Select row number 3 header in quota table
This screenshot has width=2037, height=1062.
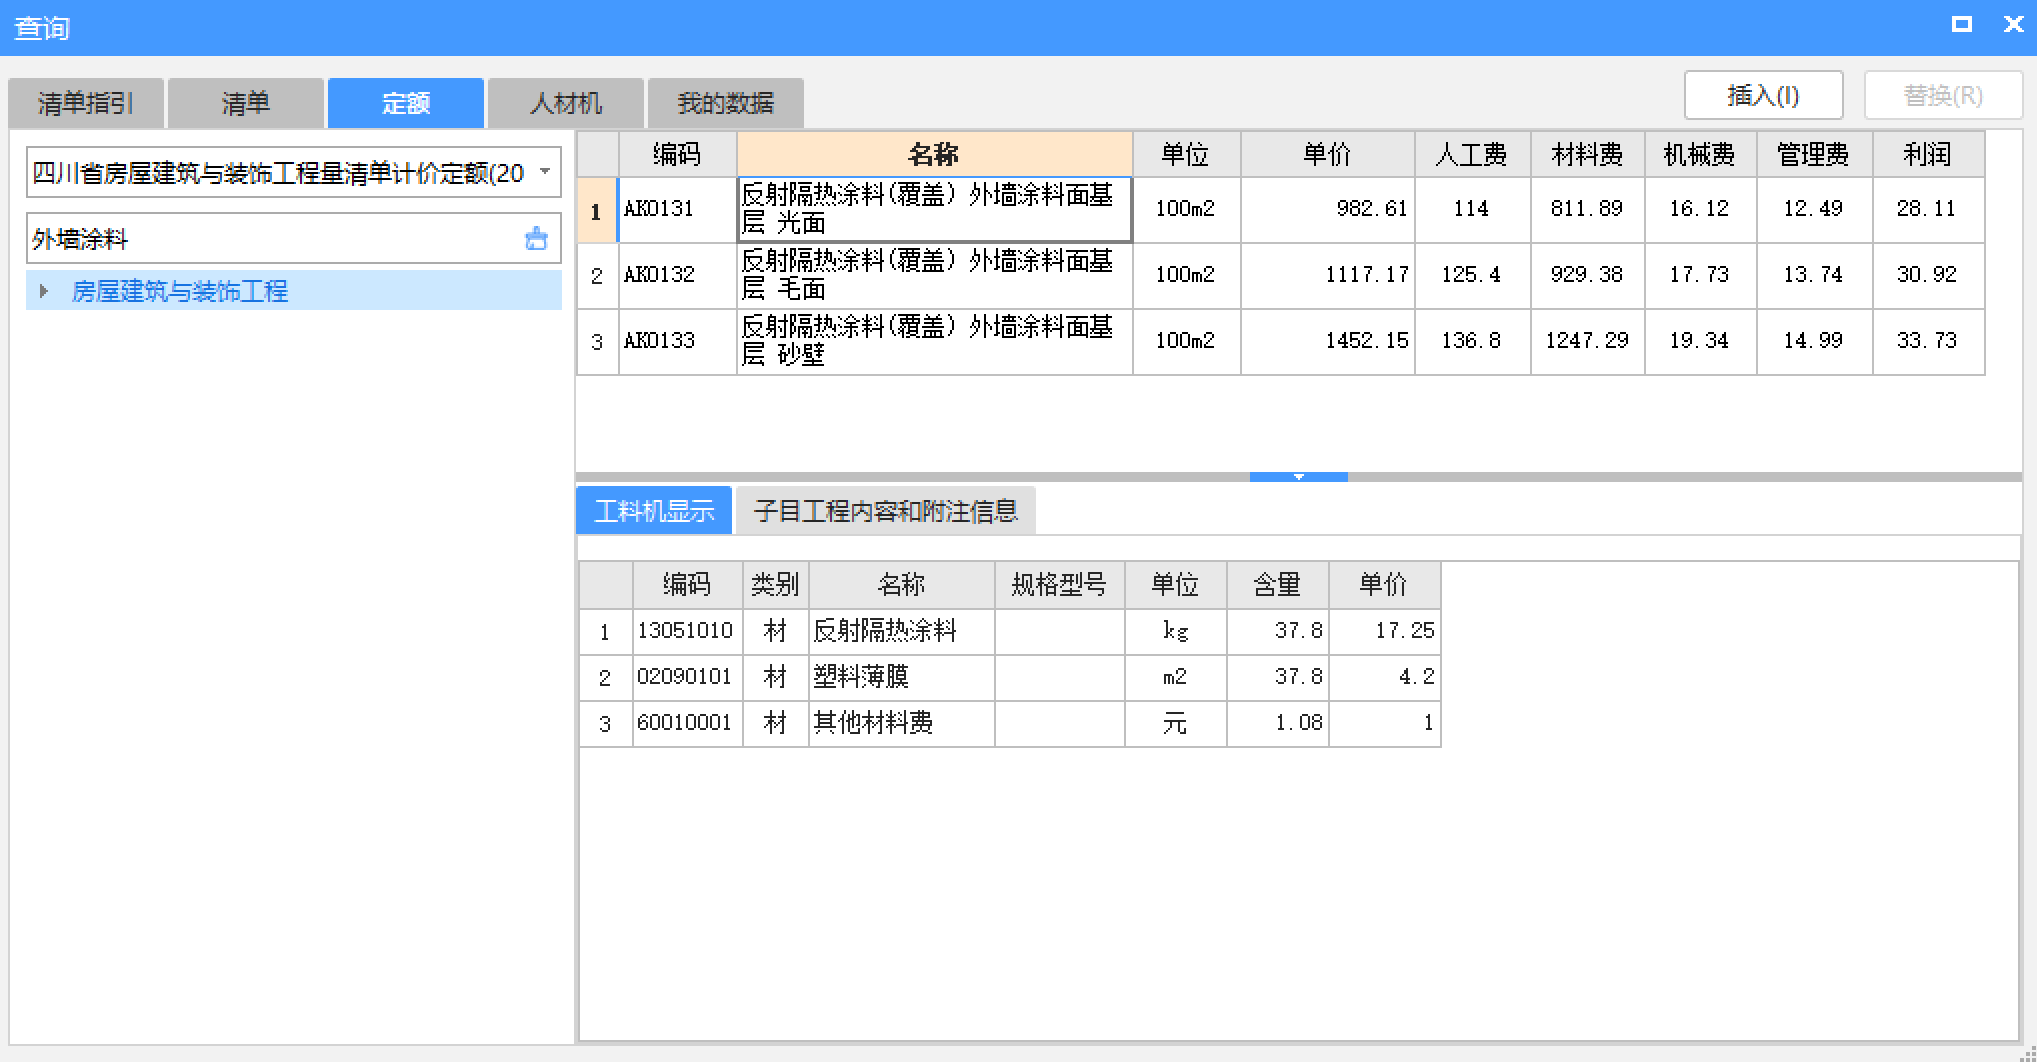597,341
